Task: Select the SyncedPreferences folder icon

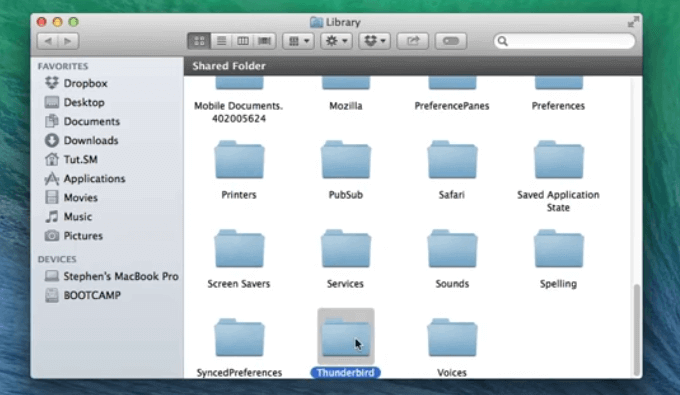Action: 239,337
